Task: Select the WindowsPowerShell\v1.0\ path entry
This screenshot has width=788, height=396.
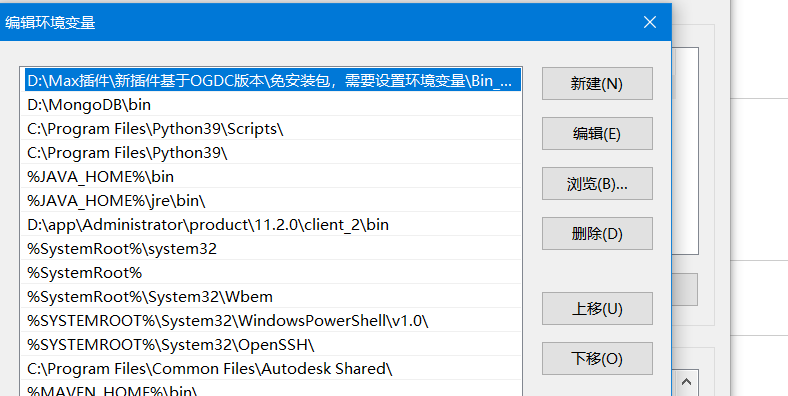Action: tap(271, 321)
